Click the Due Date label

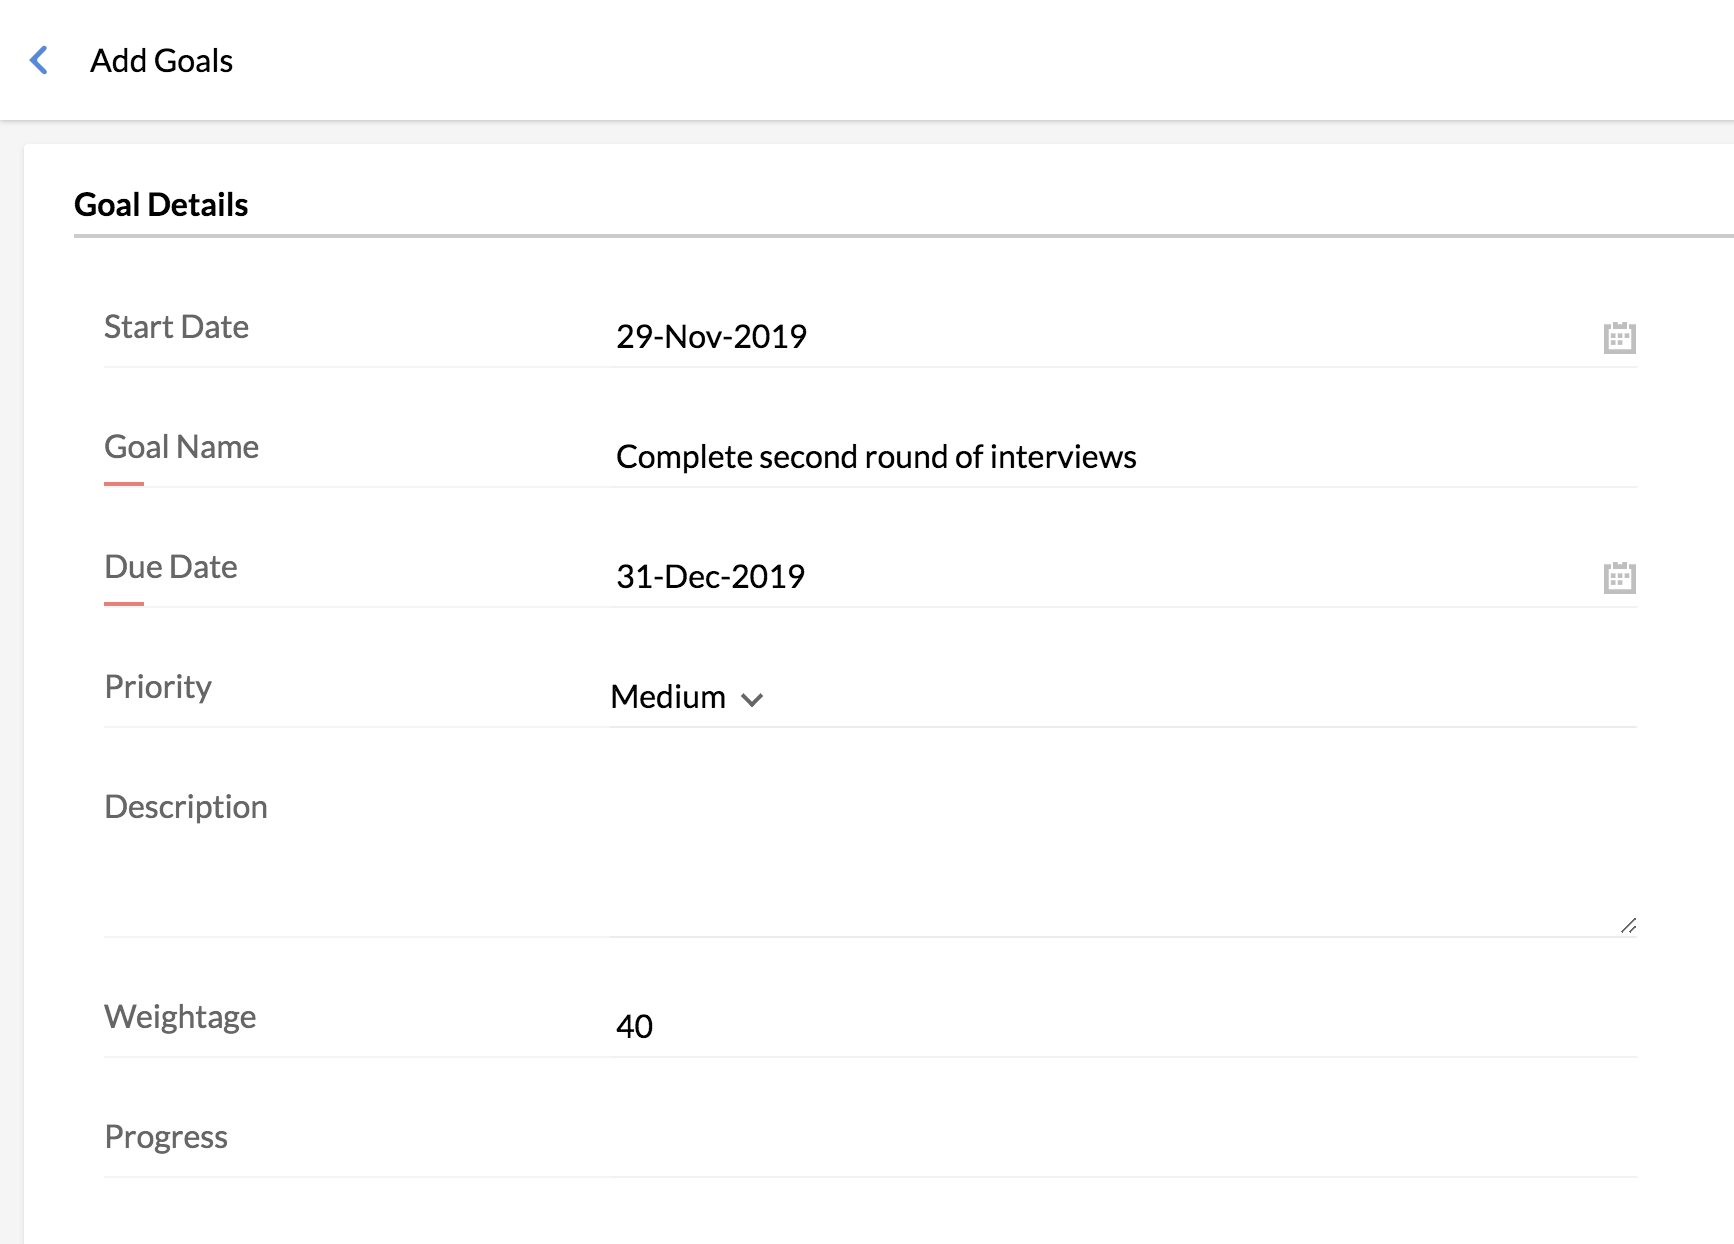171,567
